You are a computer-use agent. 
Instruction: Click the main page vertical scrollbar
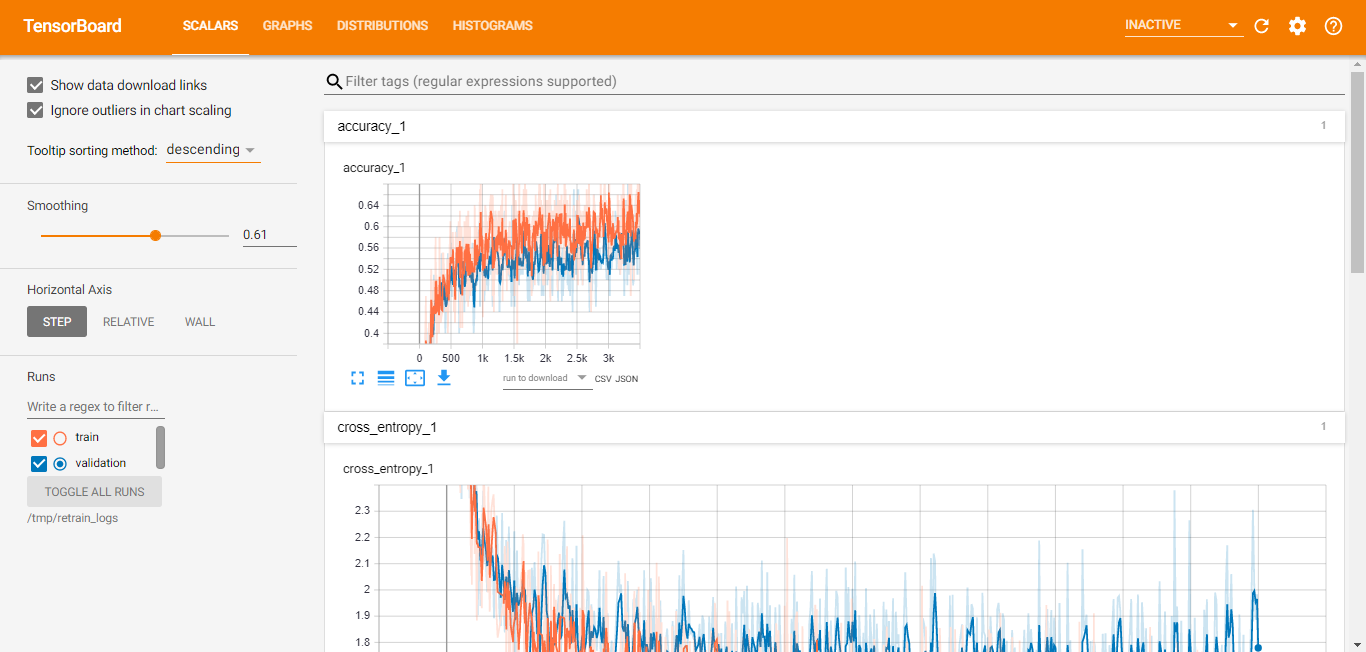pos(1357,170)
